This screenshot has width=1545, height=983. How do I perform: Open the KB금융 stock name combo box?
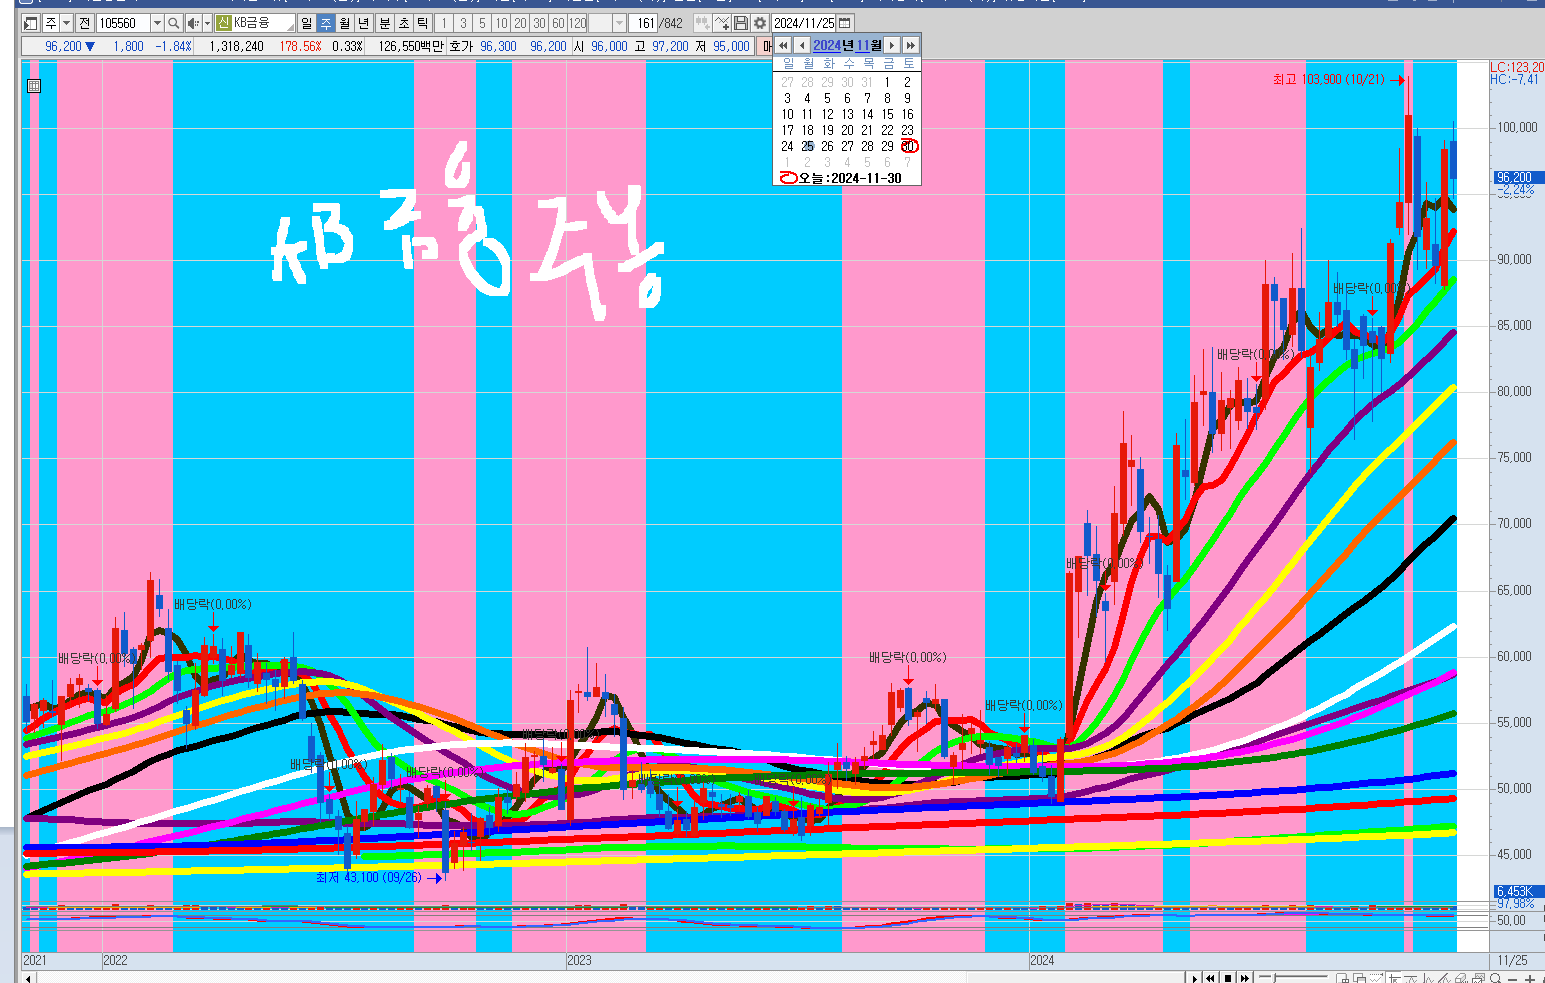click(x=256, y=23)
